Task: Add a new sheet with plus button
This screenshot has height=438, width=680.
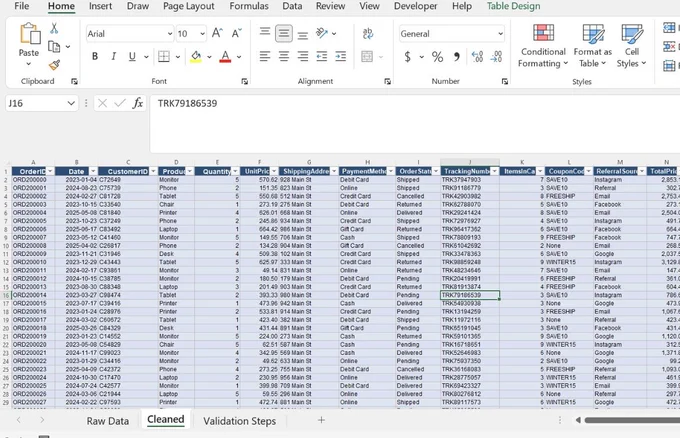Action: (321, 420)
